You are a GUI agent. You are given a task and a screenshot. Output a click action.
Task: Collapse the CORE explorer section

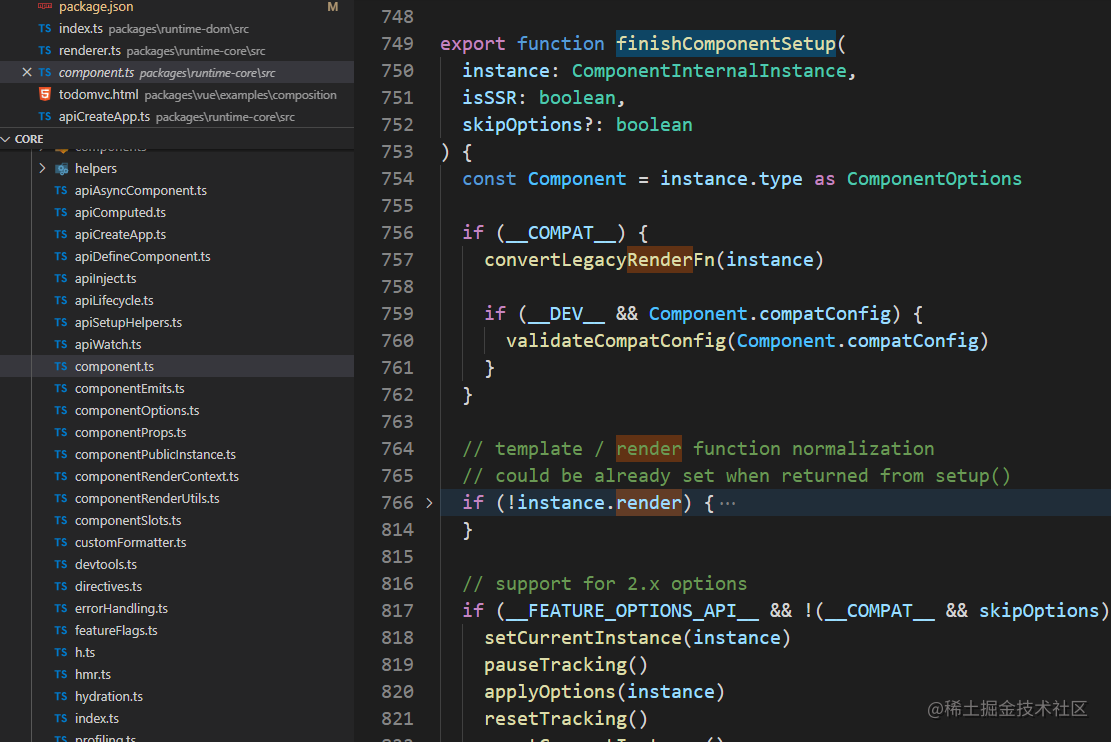(x=6, y=139)
